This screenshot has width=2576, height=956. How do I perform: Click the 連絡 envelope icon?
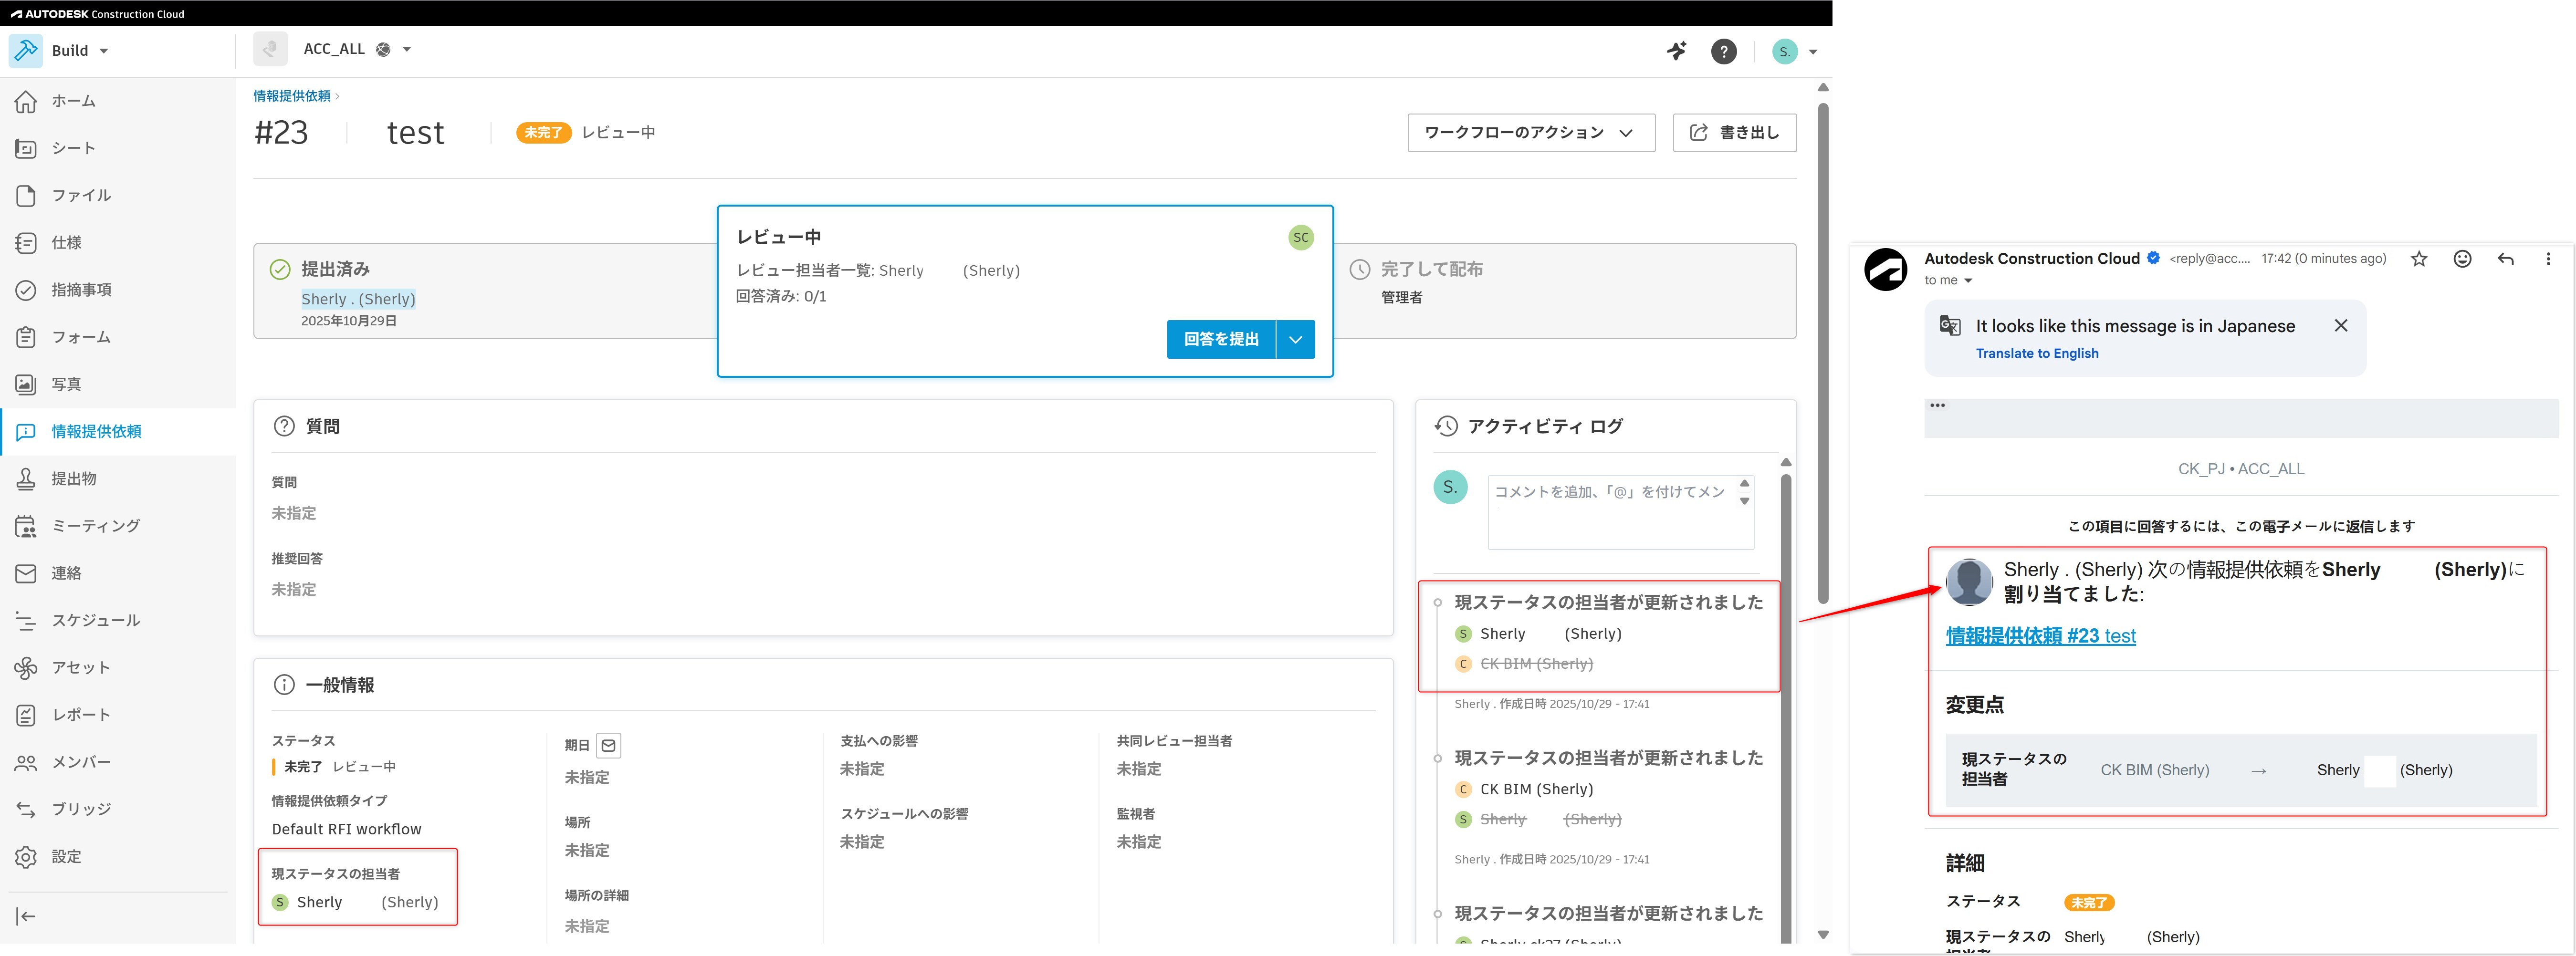coord(26,573)
